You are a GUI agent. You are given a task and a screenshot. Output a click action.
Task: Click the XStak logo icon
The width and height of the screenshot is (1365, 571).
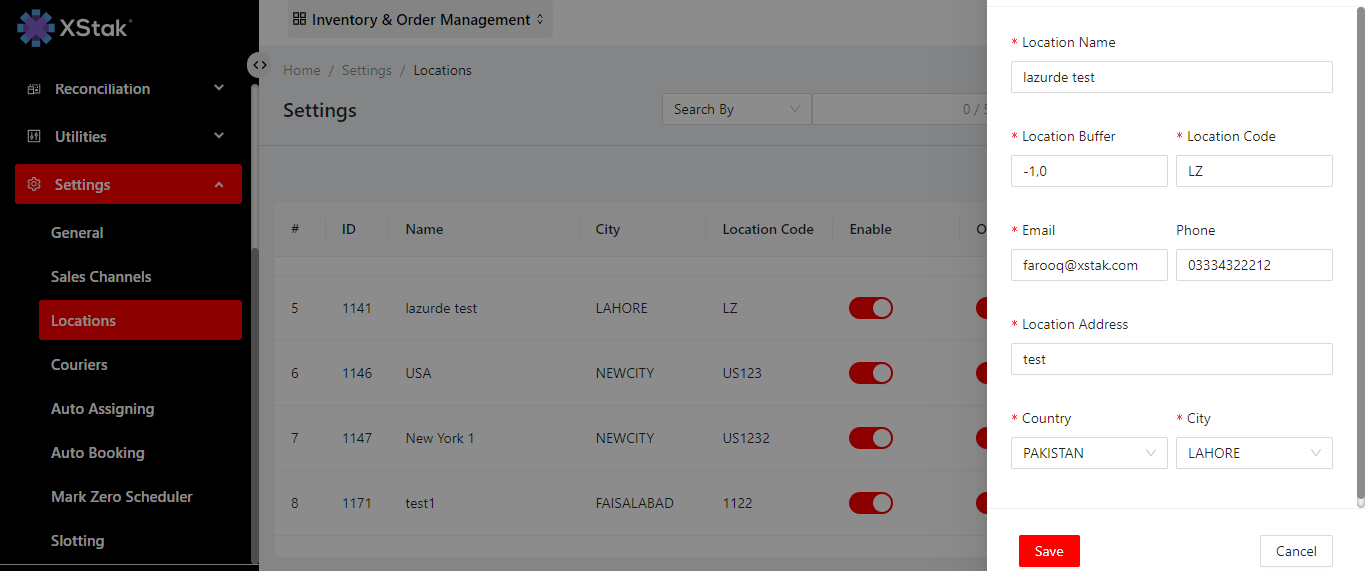36,27
